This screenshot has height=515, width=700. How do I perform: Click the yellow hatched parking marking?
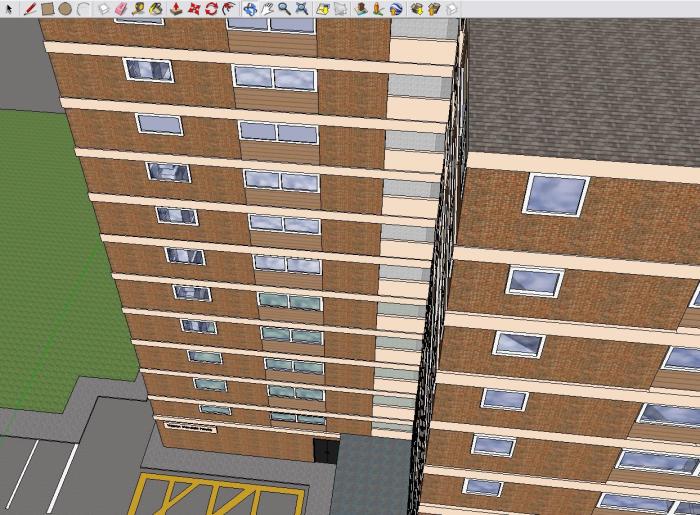[217, 494]
